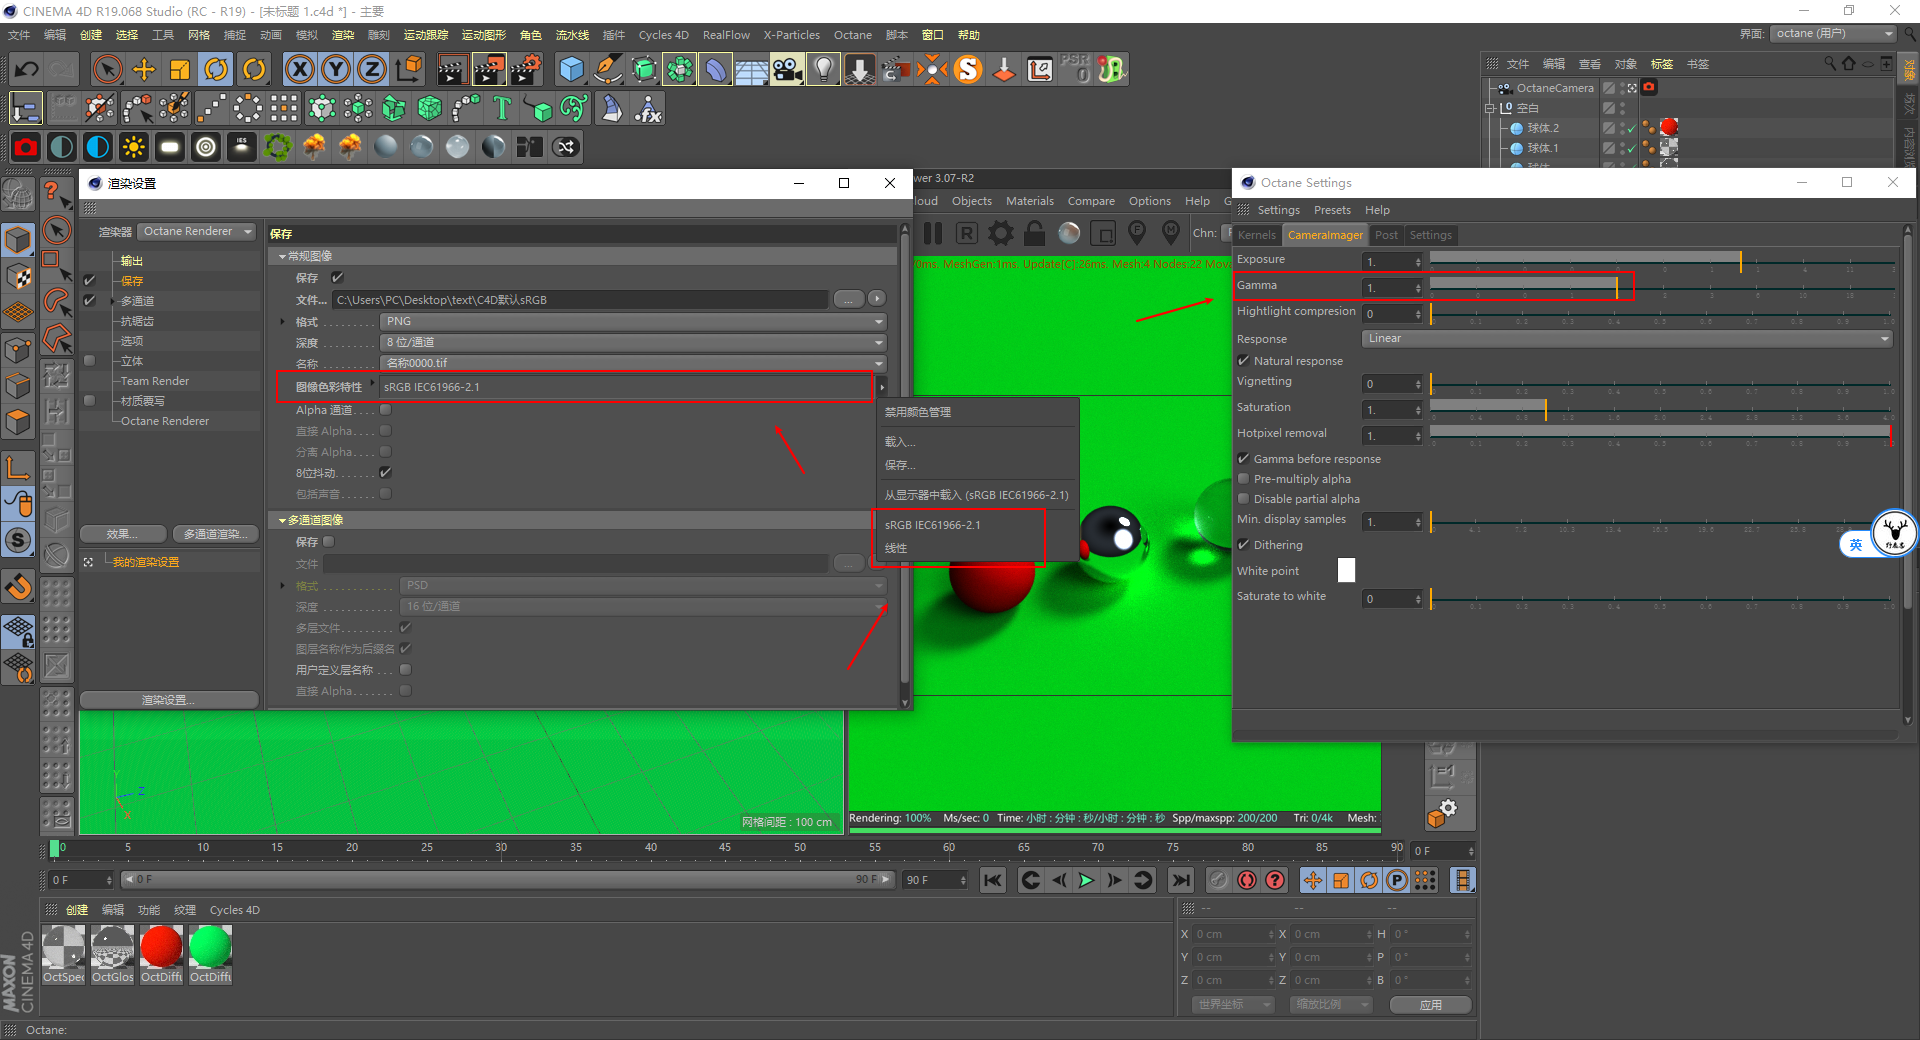The width and height of the screenshot is (1920, 1040).
Task: Toggle the regular image Save checkbox
Action: tap(337, 277)
